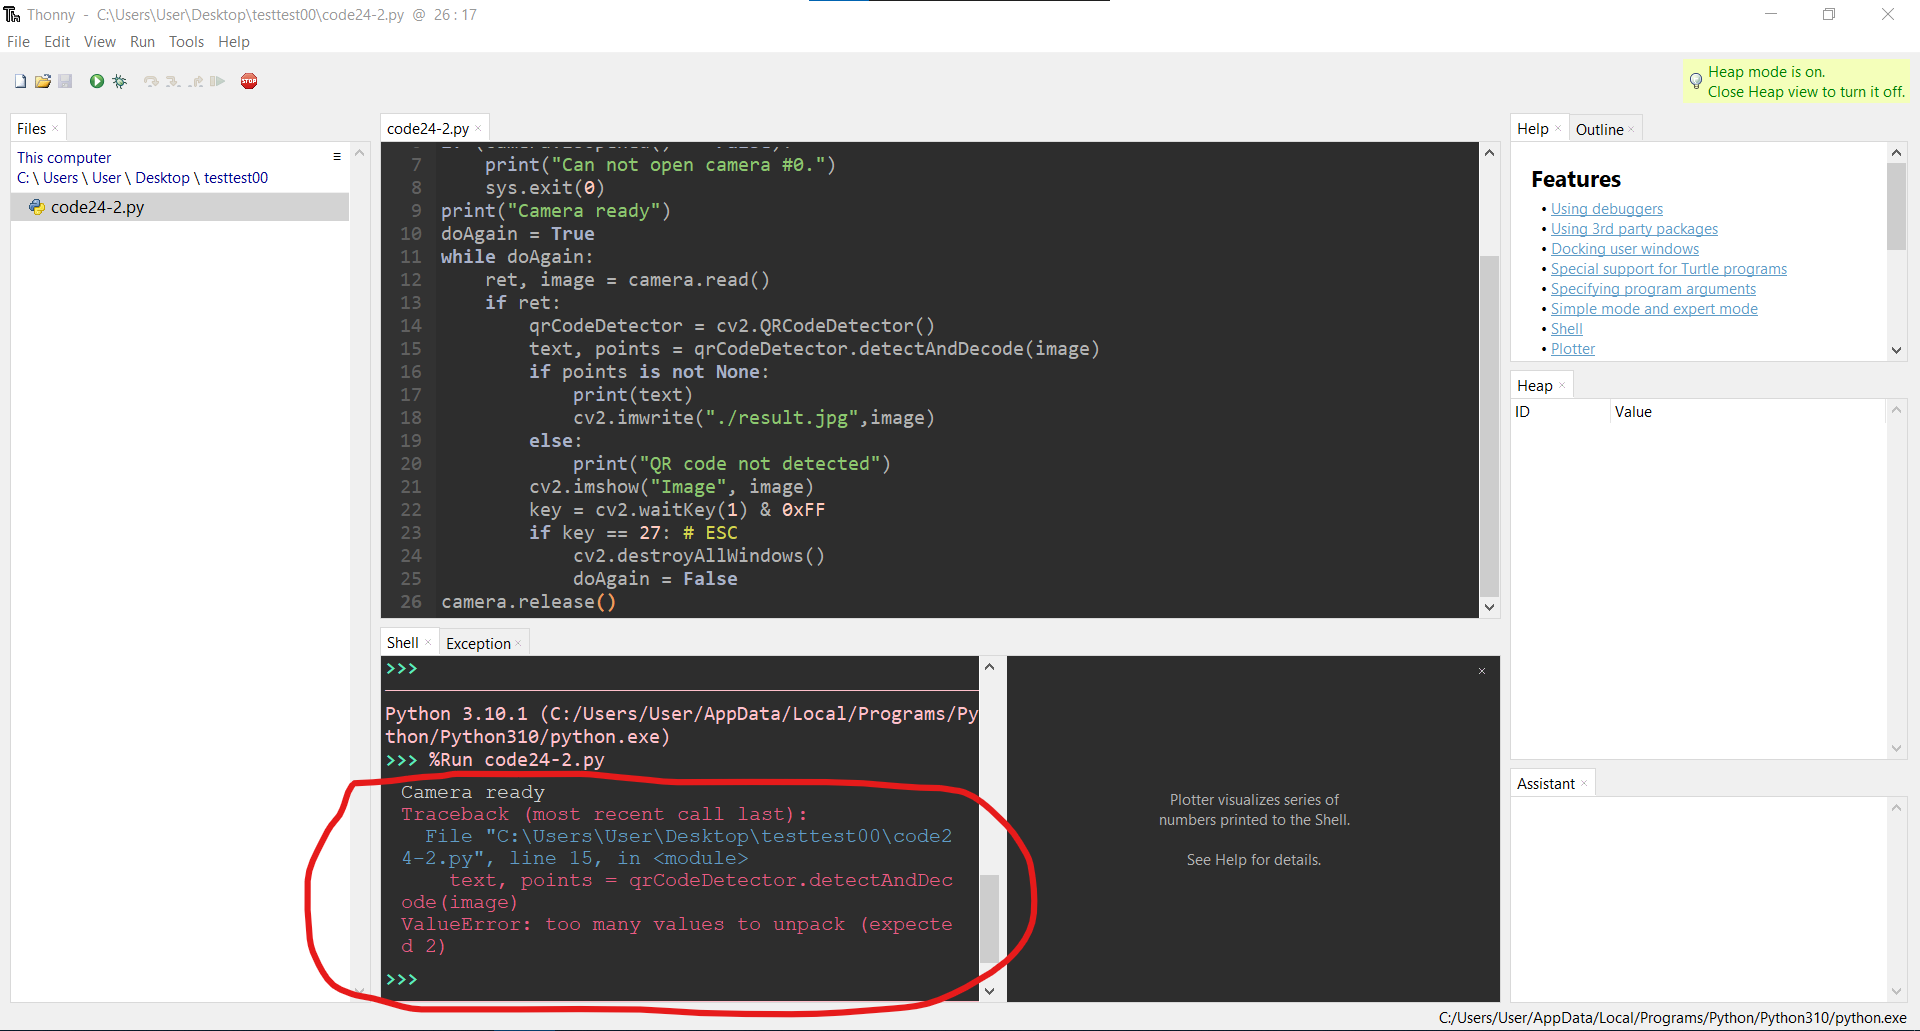Viewport: 1920px width, 1031px height.
Task: Debug the current script with the bug icon
Action: [120, 81]
